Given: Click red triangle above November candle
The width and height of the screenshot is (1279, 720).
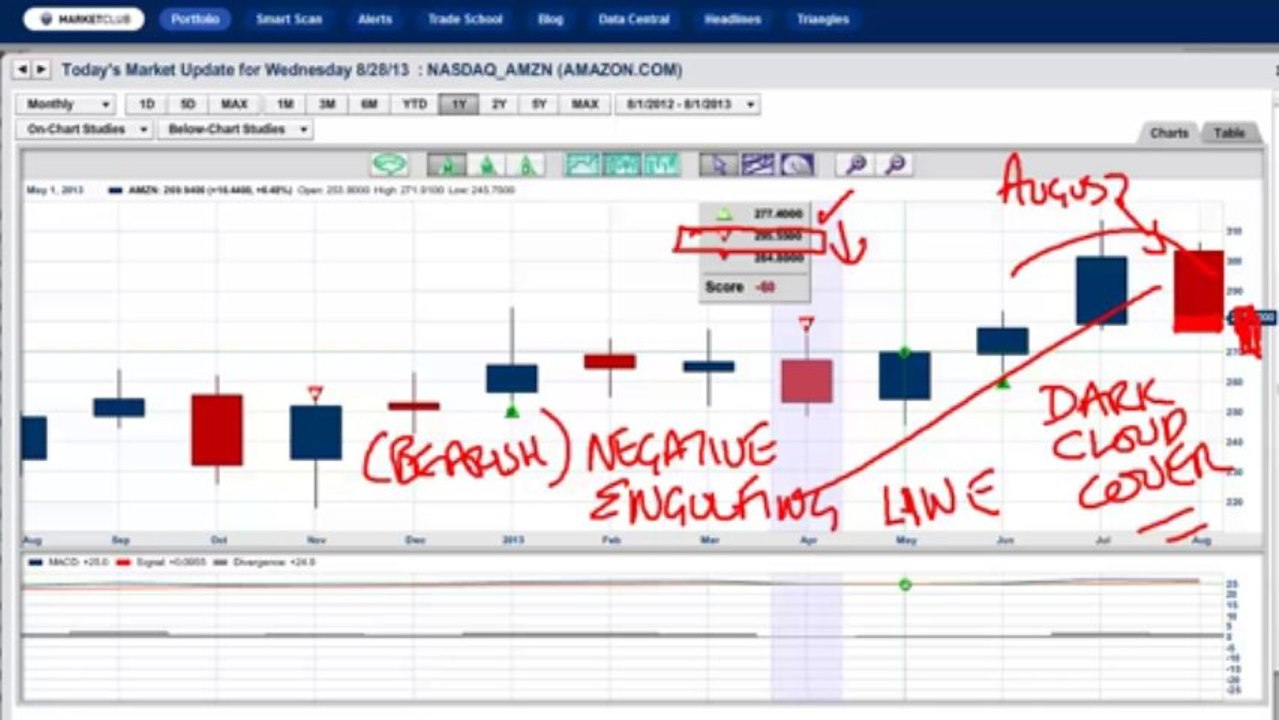Looking at the screenshot, I should (315, 393).
